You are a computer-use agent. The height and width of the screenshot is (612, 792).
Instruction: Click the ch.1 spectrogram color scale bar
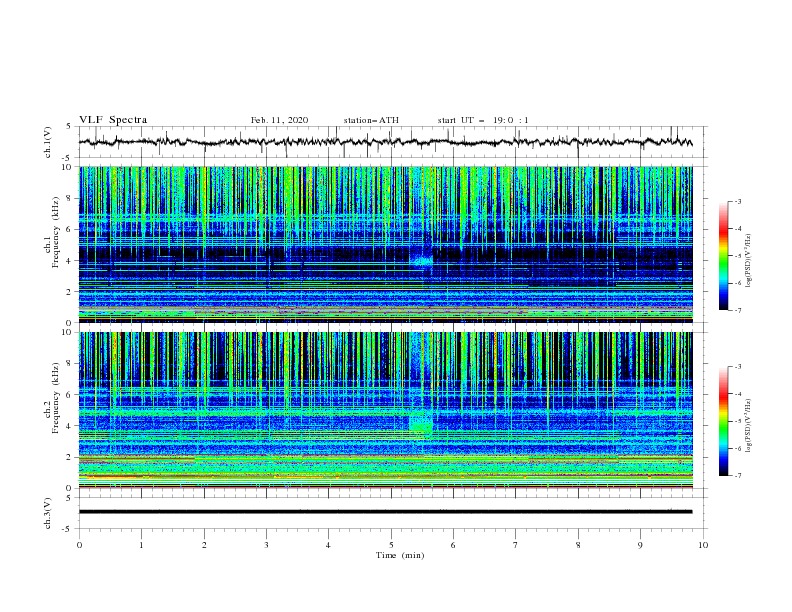(x=723, y=256)
